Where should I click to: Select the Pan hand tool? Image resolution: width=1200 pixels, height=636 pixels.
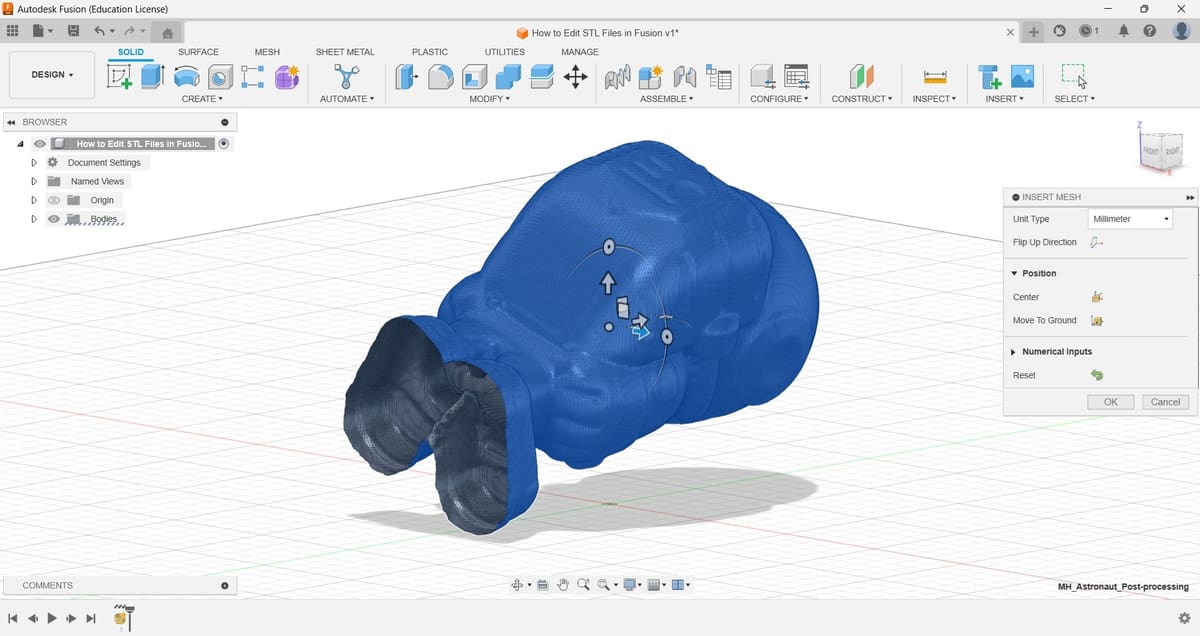click(563, 585)
